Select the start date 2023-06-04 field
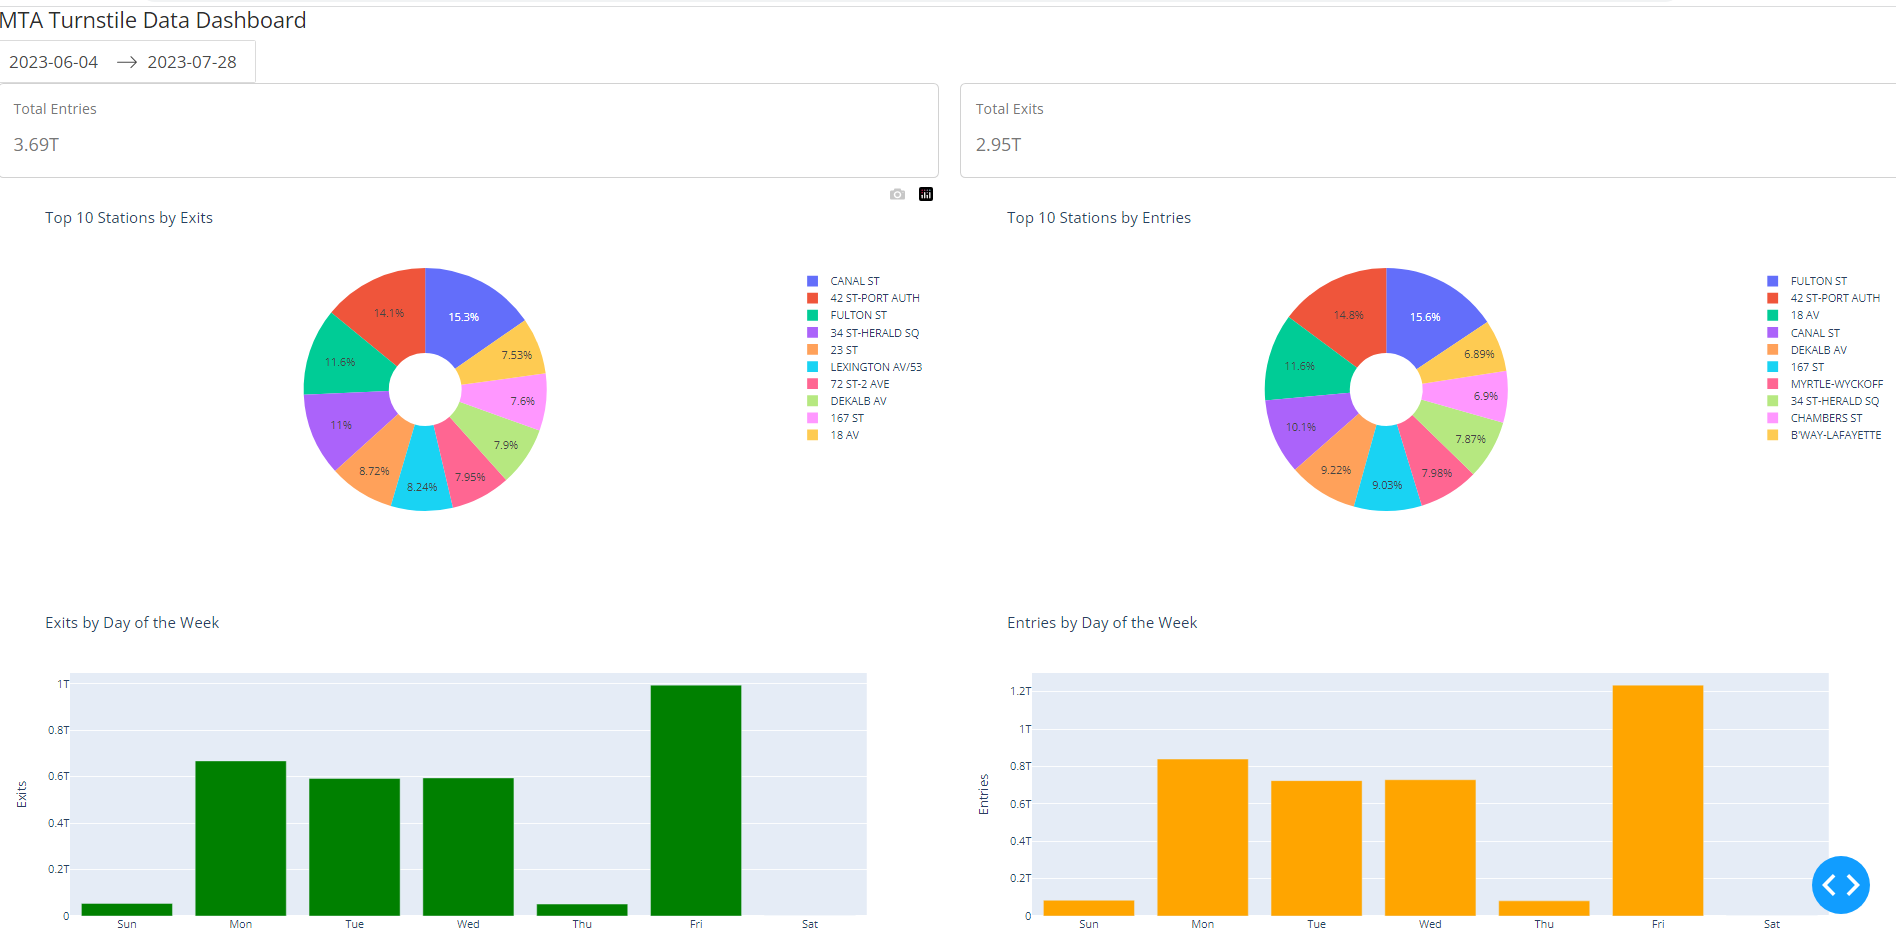This screenshot has height=939, width=1896. 54,62
